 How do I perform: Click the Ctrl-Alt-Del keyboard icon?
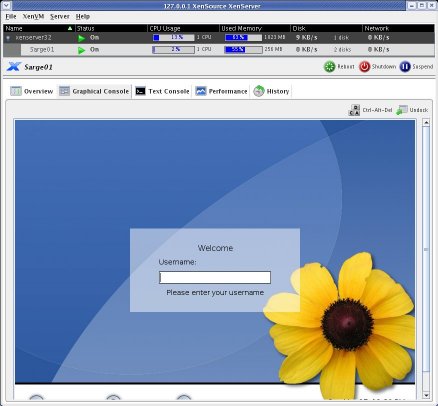tap(354, 110)
